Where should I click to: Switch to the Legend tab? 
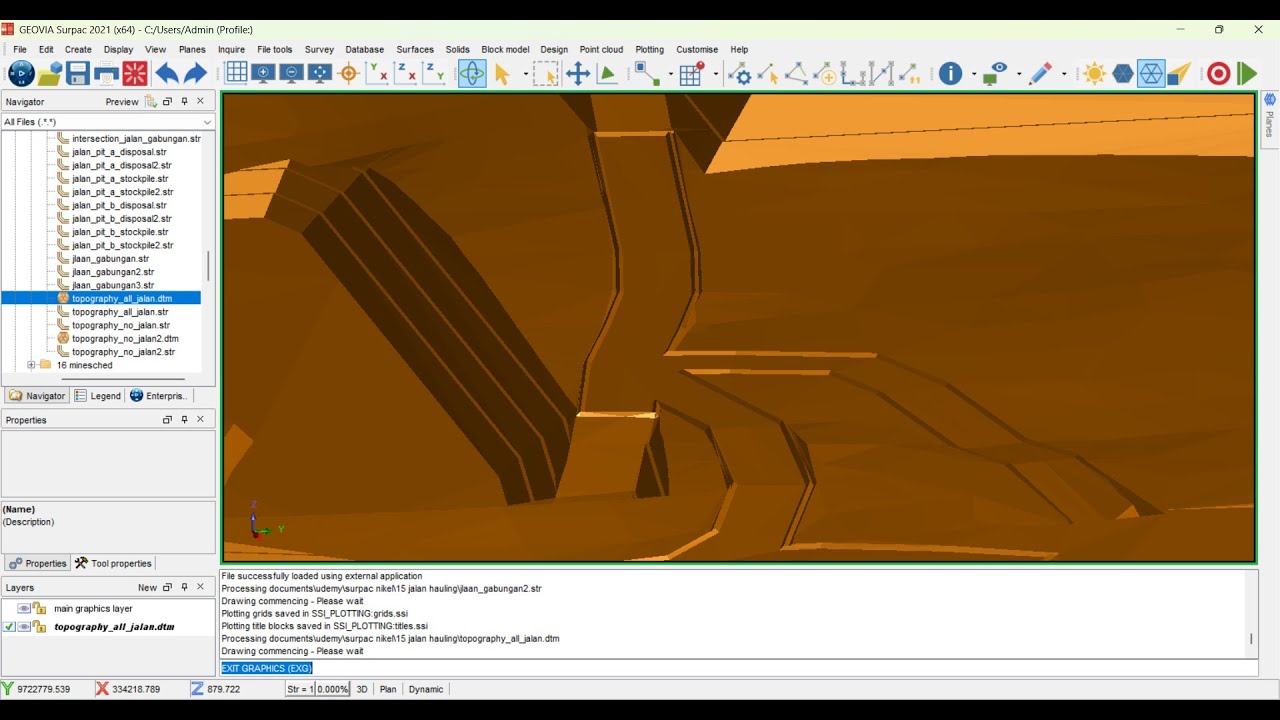97,396
